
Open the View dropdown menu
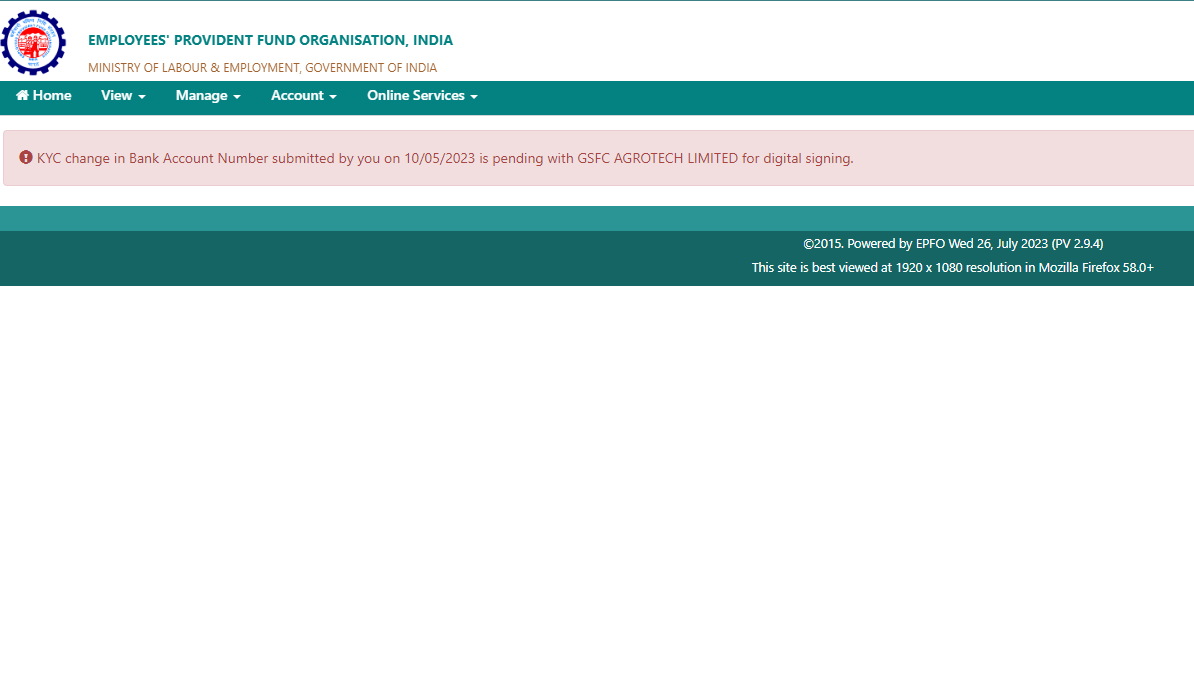(123, 96)
